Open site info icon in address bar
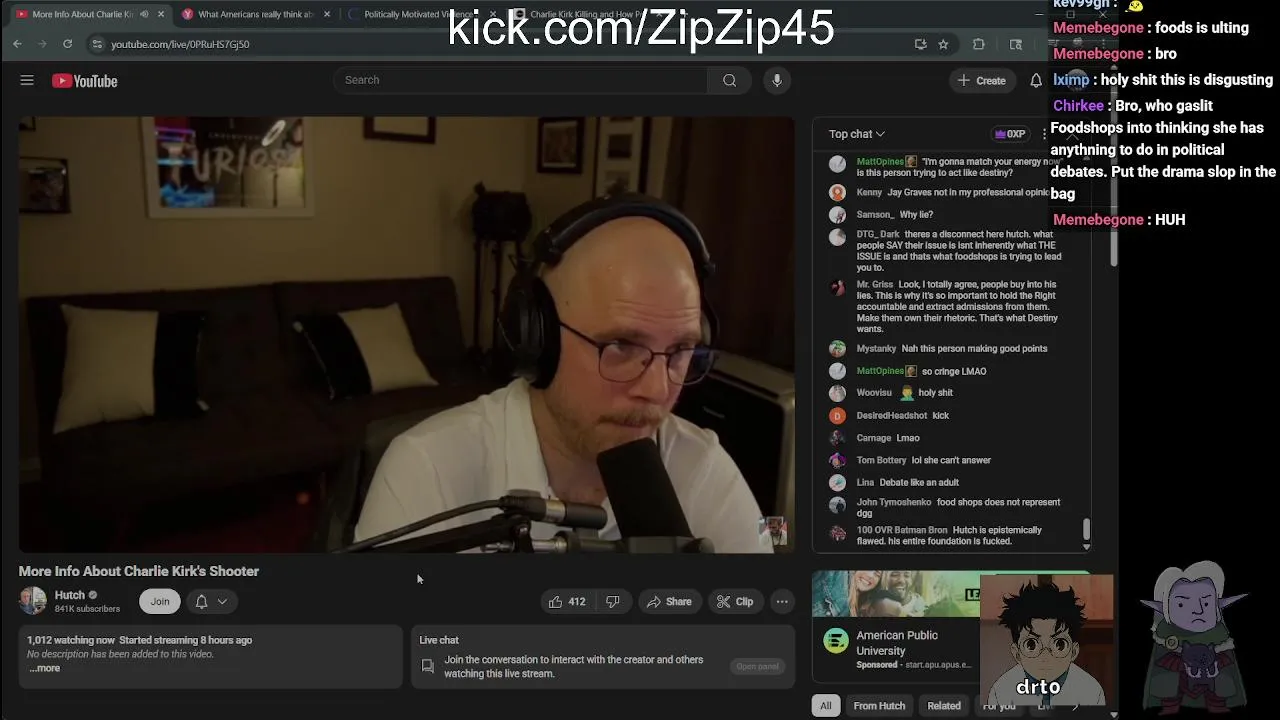1280x720 pixels. 97,44
